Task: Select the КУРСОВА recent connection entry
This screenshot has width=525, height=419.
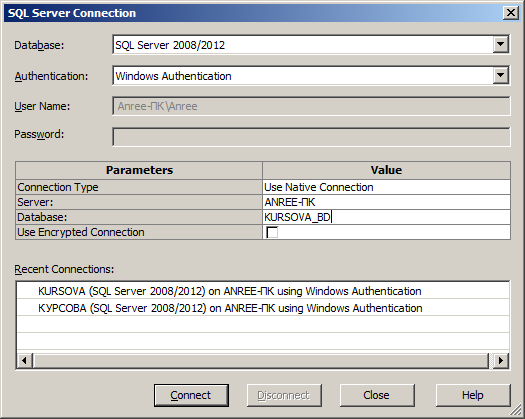Action: 263,307
